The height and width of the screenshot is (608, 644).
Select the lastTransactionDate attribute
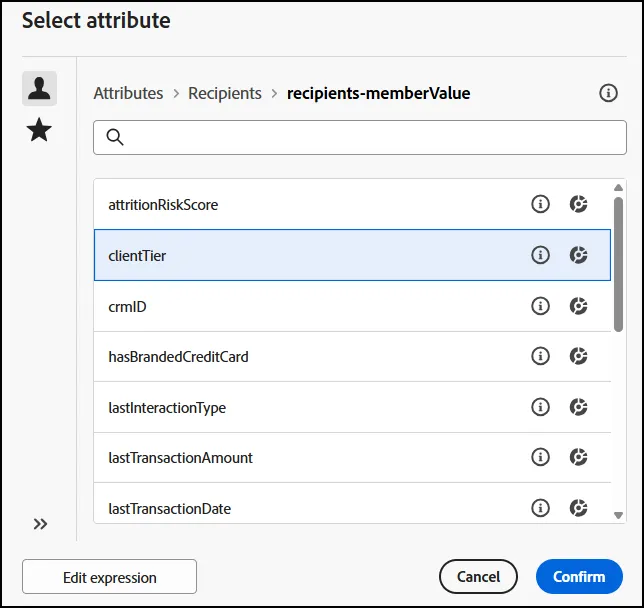(x=352, y=503)
